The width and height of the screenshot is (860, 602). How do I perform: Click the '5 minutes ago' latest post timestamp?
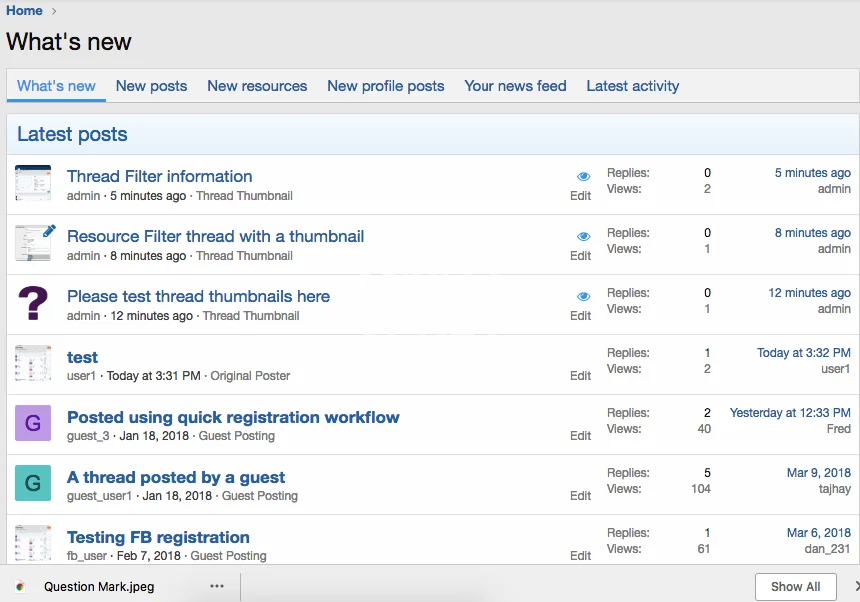812,173
